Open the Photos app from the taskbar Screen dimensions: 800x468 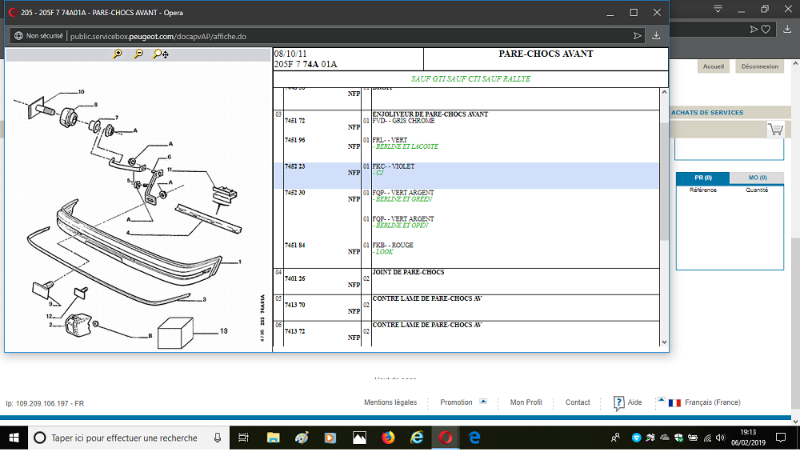pos(359,438)
